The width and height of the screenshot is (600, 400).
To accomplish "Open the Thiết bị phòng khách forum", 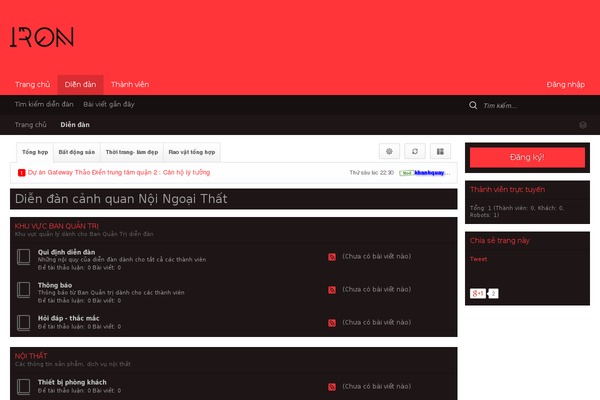I will click(72, 382).
